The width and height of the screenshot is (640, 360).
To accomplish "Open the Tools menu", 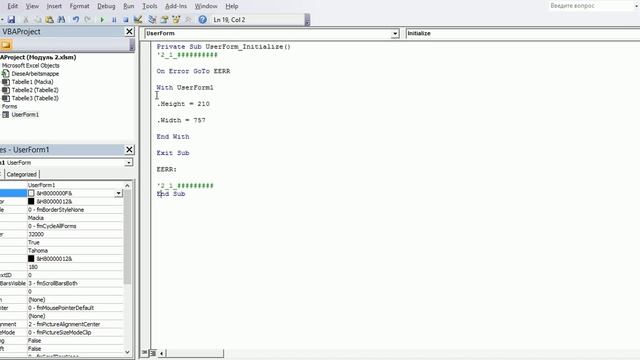I will 149,6.
